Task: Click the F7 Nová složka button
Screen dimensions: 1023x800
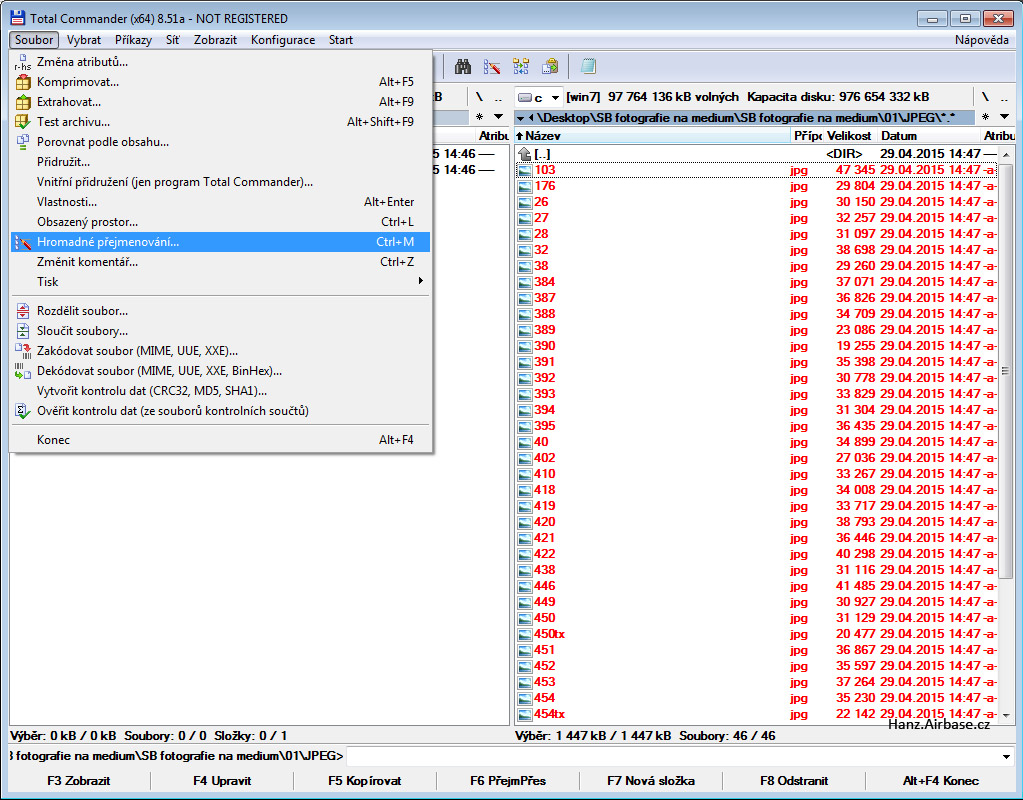Action: tap(650, 781)
